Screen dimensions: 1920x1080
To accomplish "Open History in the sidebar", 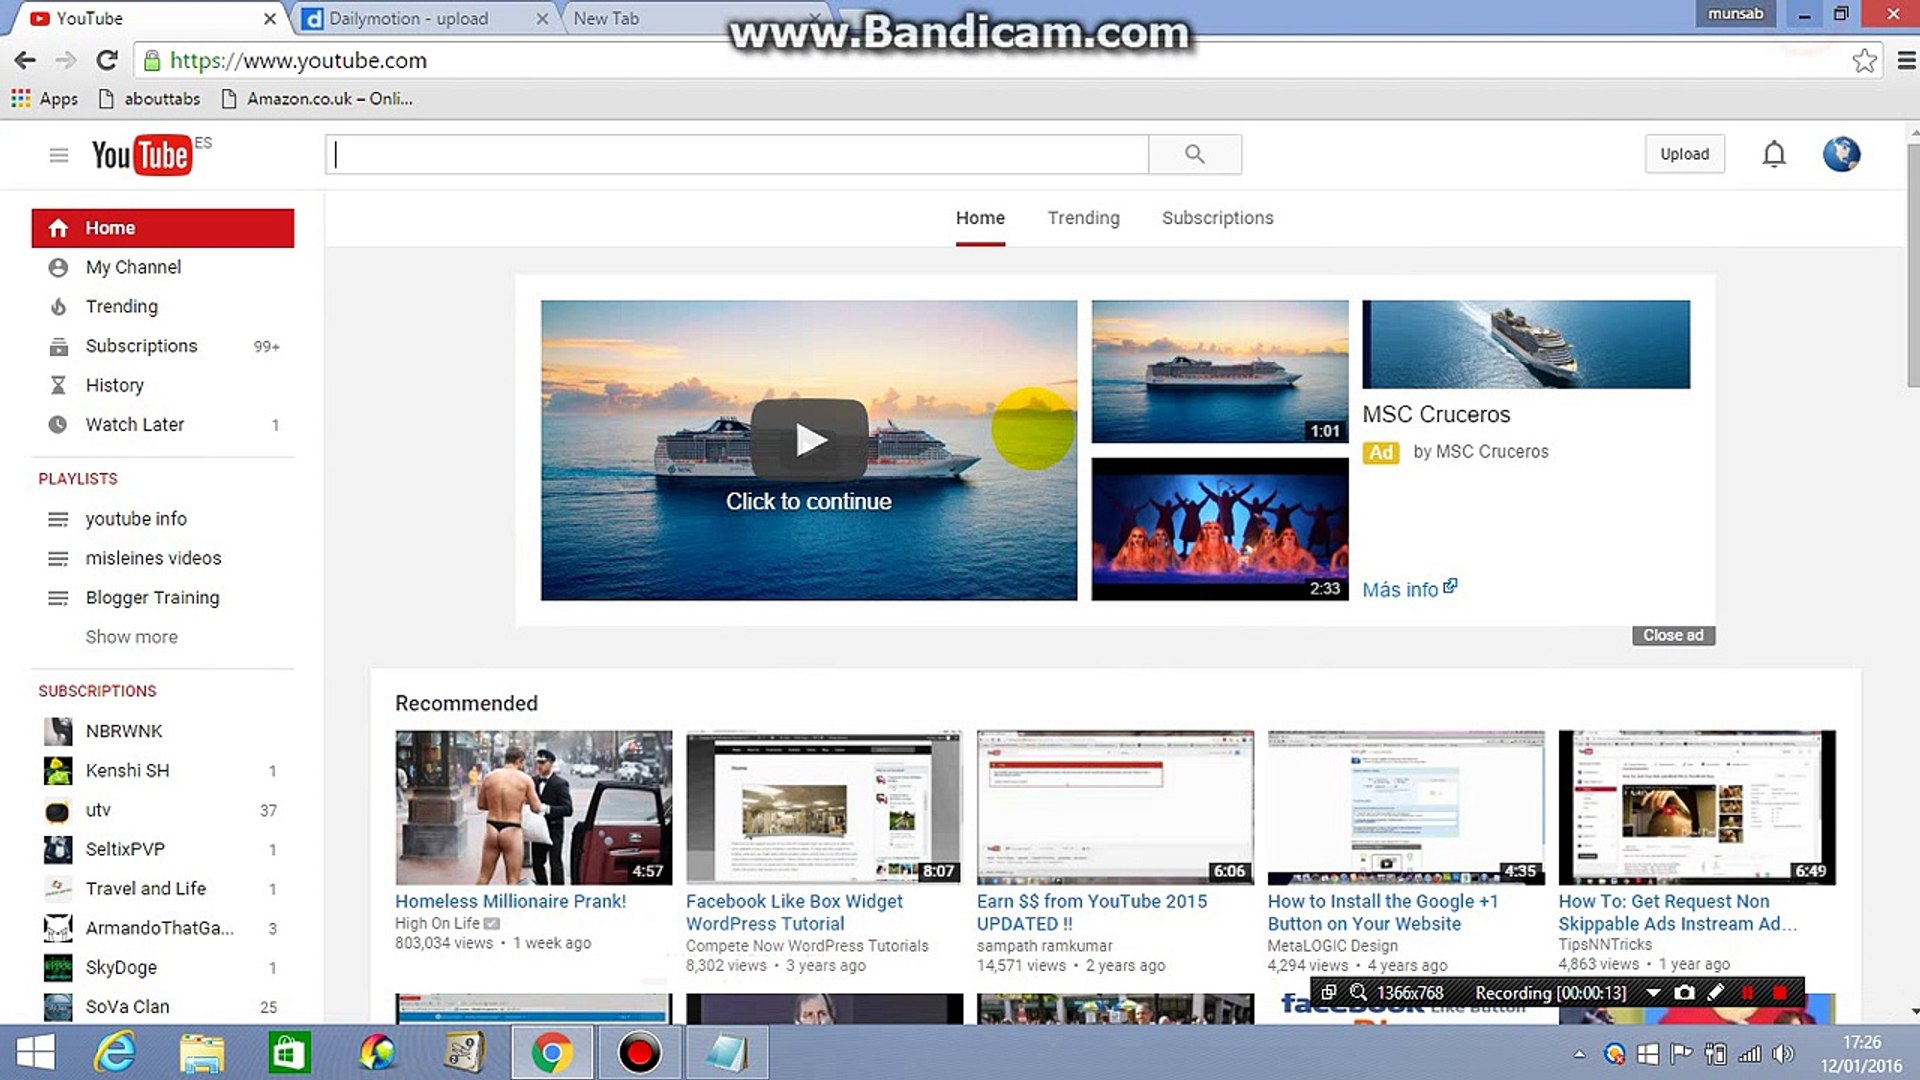I will click(x=114, y=385).
